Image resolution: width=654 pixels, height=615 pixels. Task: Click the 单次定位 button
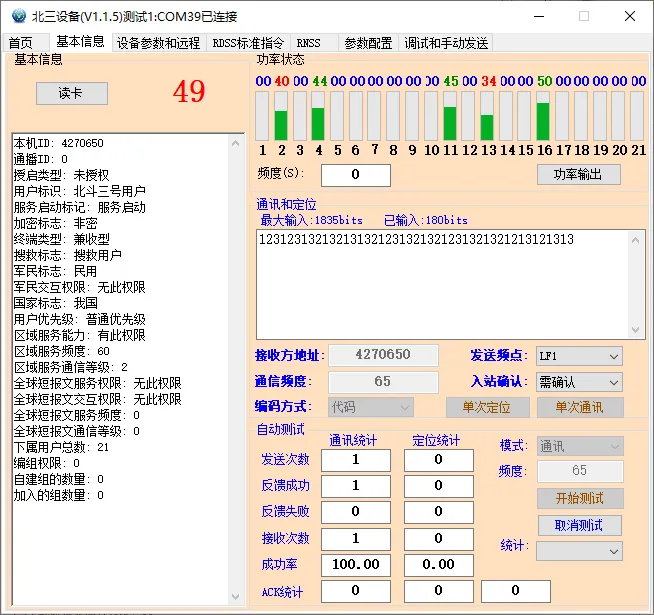pyautogui.click(x=487, y=407)
